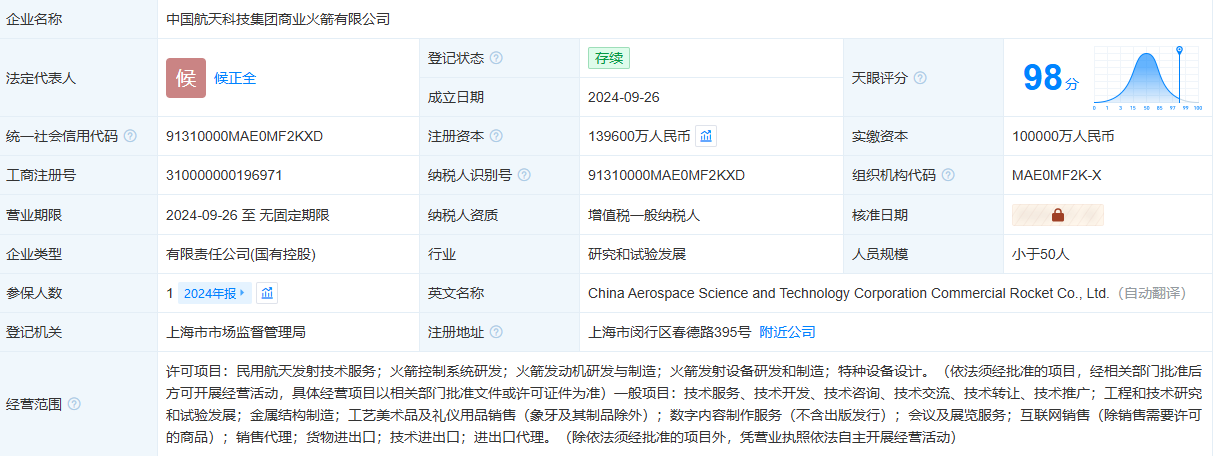Click the help icon next to 天眼评分
Viewport: 1214px width, 456px height.
tap(920, 78)
